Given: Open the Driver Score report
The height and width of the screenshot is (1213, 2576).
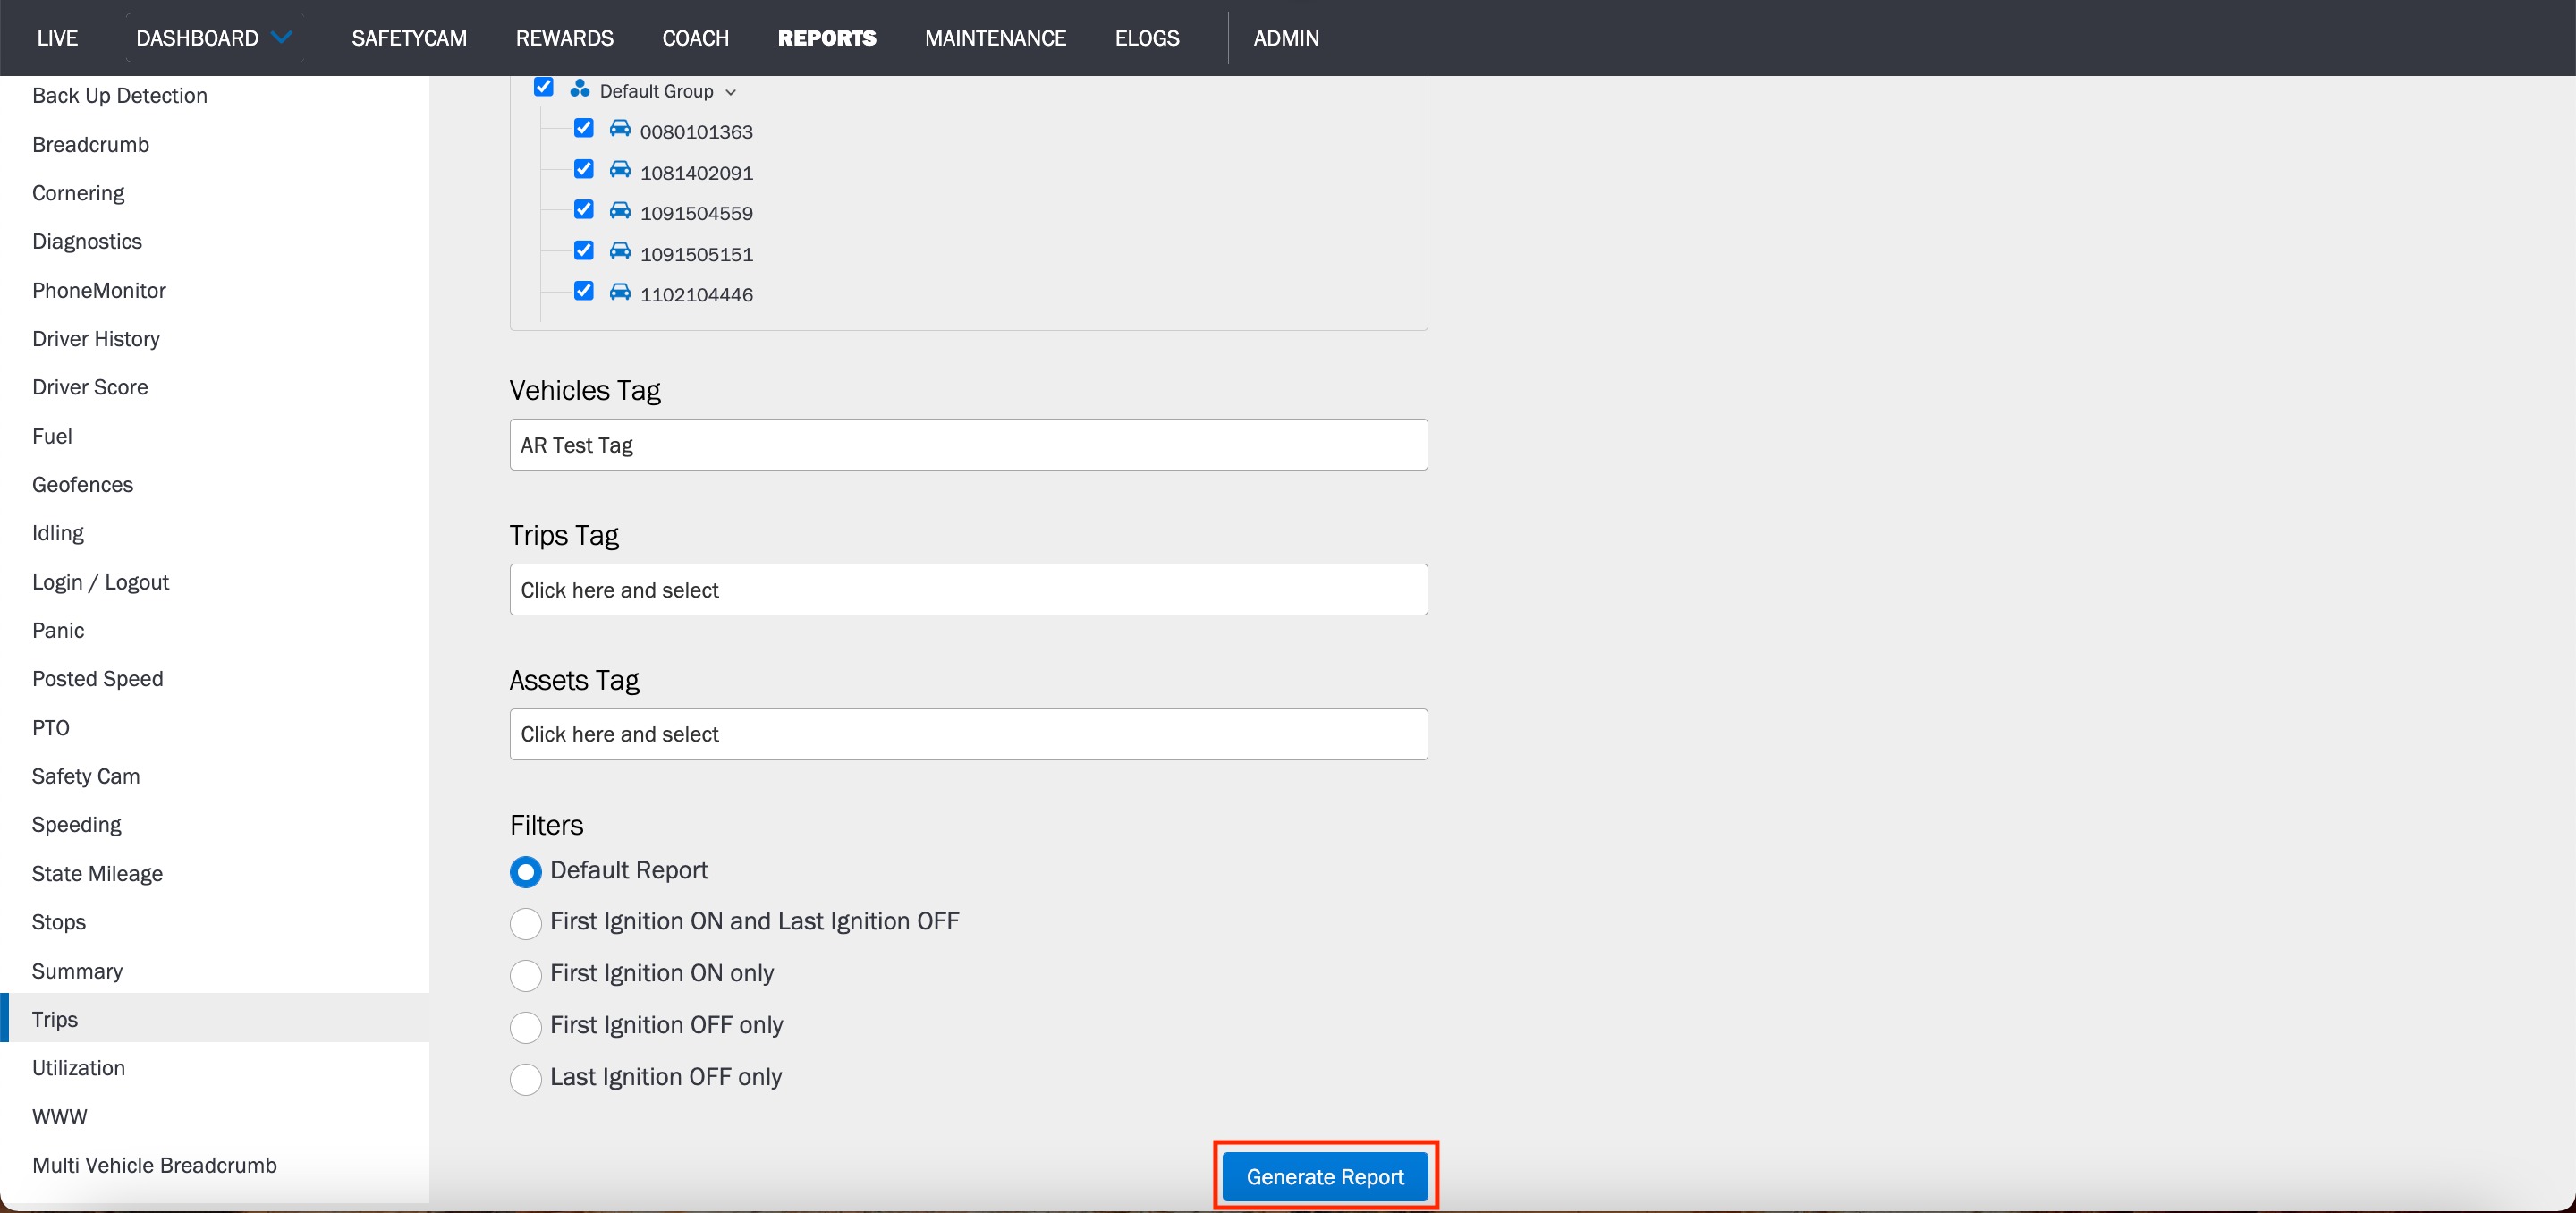Looking at the screenshot, I should [x=90, y=388].
